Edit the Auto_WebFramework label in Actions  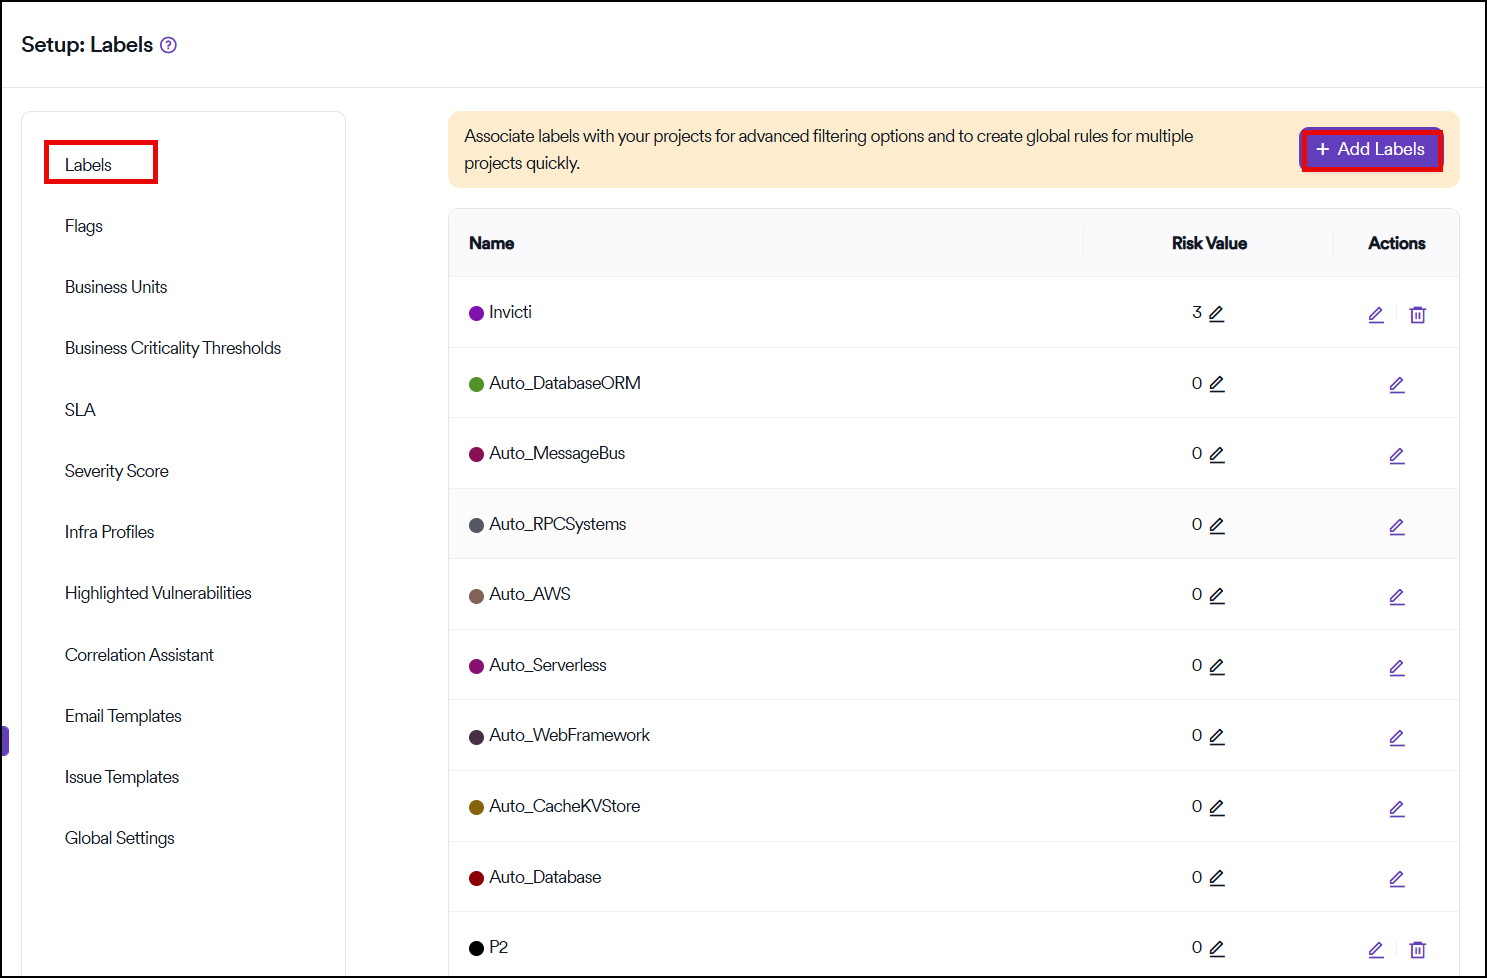(x=1397, y=738)
